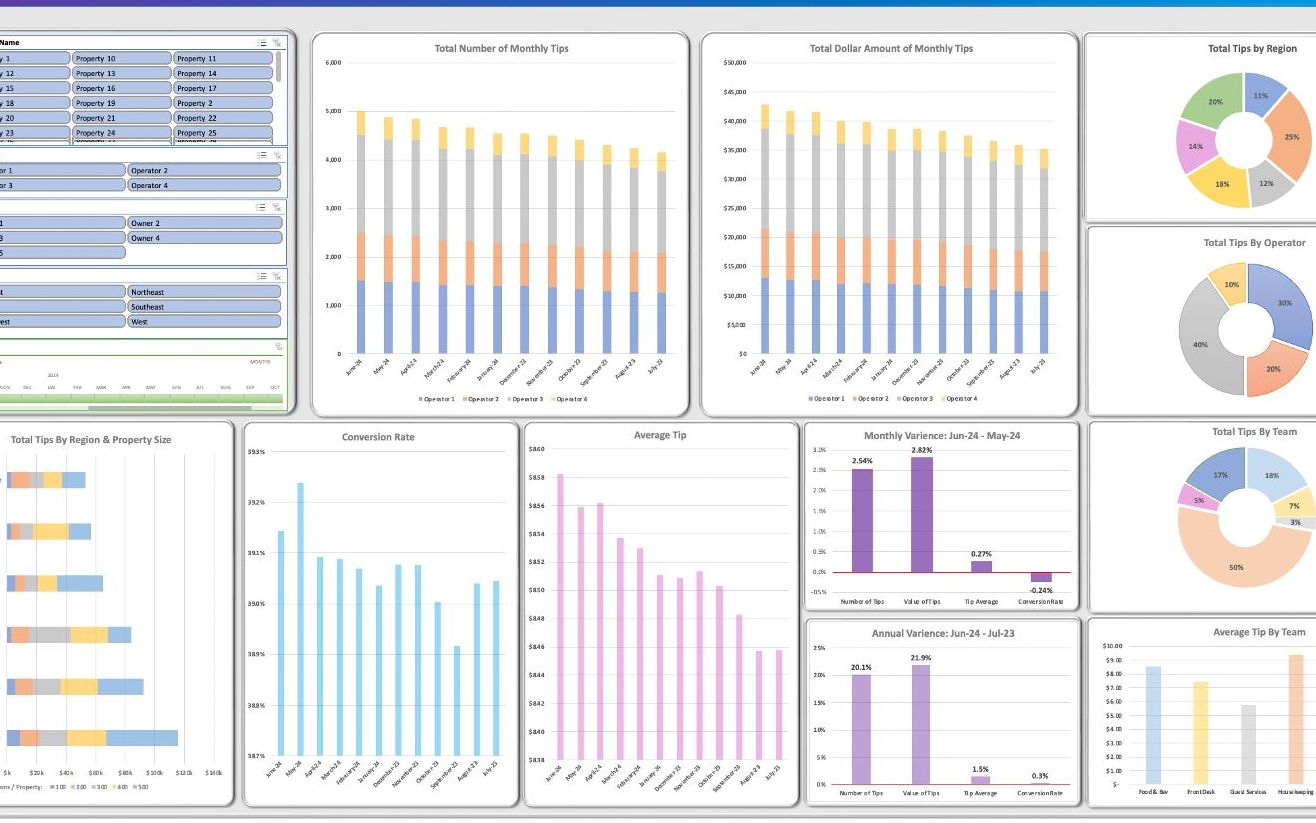
Task: Clear the filter on the Property Name slicer
Action: tap(277, 43)
